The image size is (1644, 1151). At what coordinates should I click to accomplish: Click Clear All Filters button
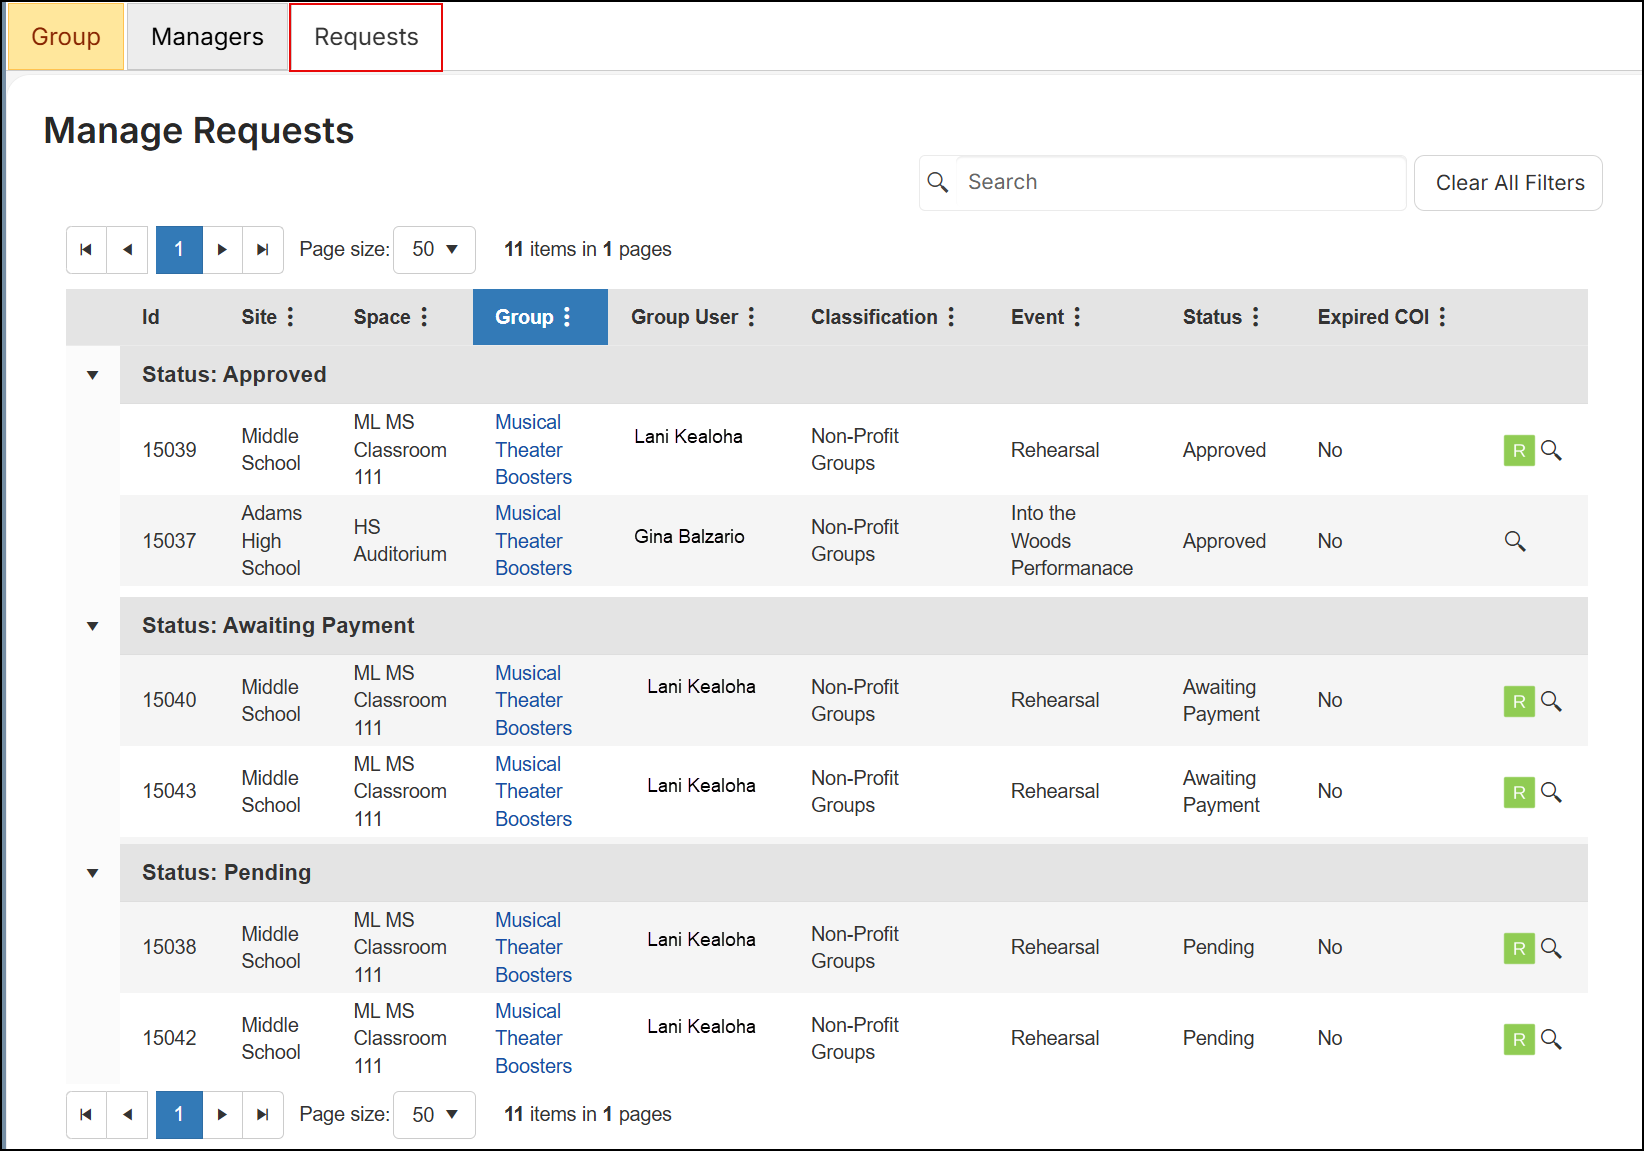pos(1509,183)
